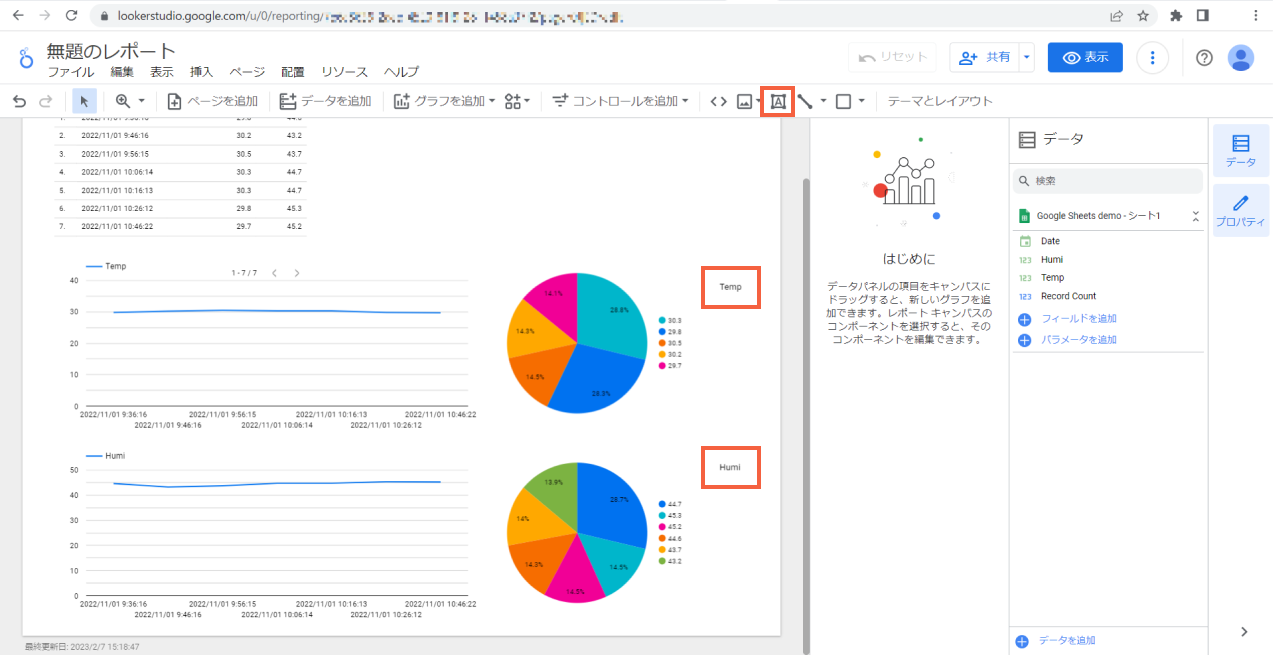Switch to the プロパティ panel
The width and height of the screenshot is (1273, 655).
[x=1240, y=210]
